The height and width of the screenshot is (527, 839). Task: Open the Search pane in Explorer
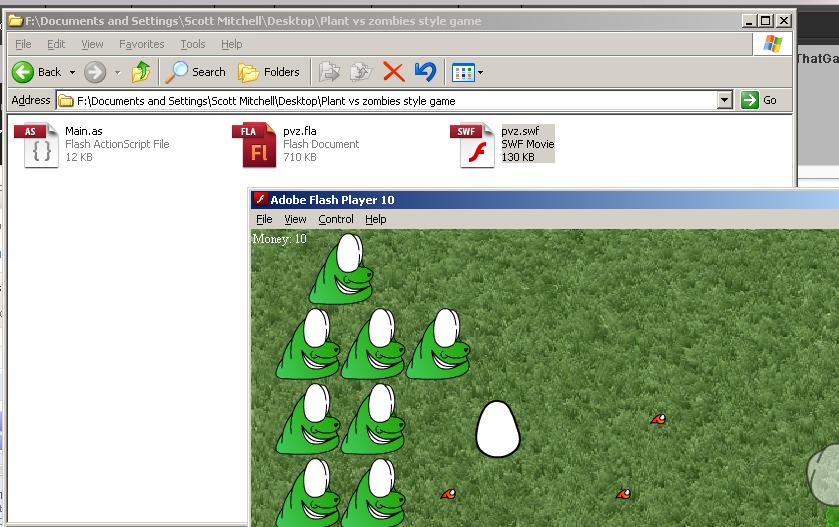195,72
